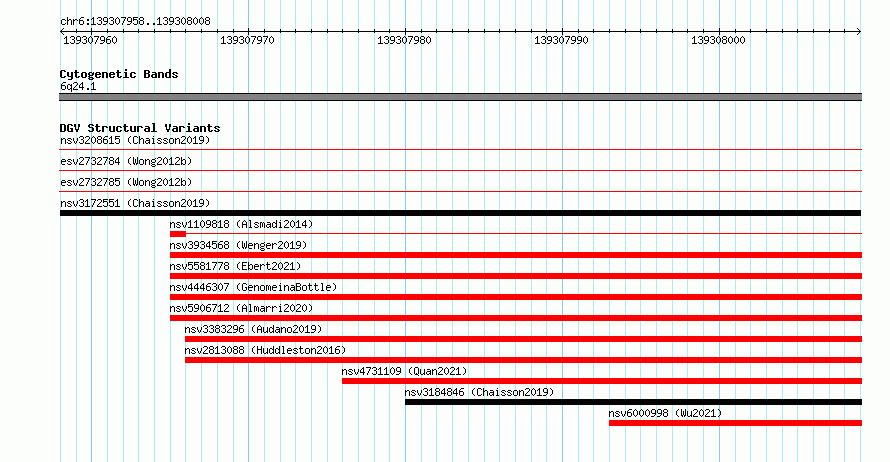This screenshot has height=462, width=890.
Task: Click the black bar of nsv3172551
Action: (x=460, y=213)
